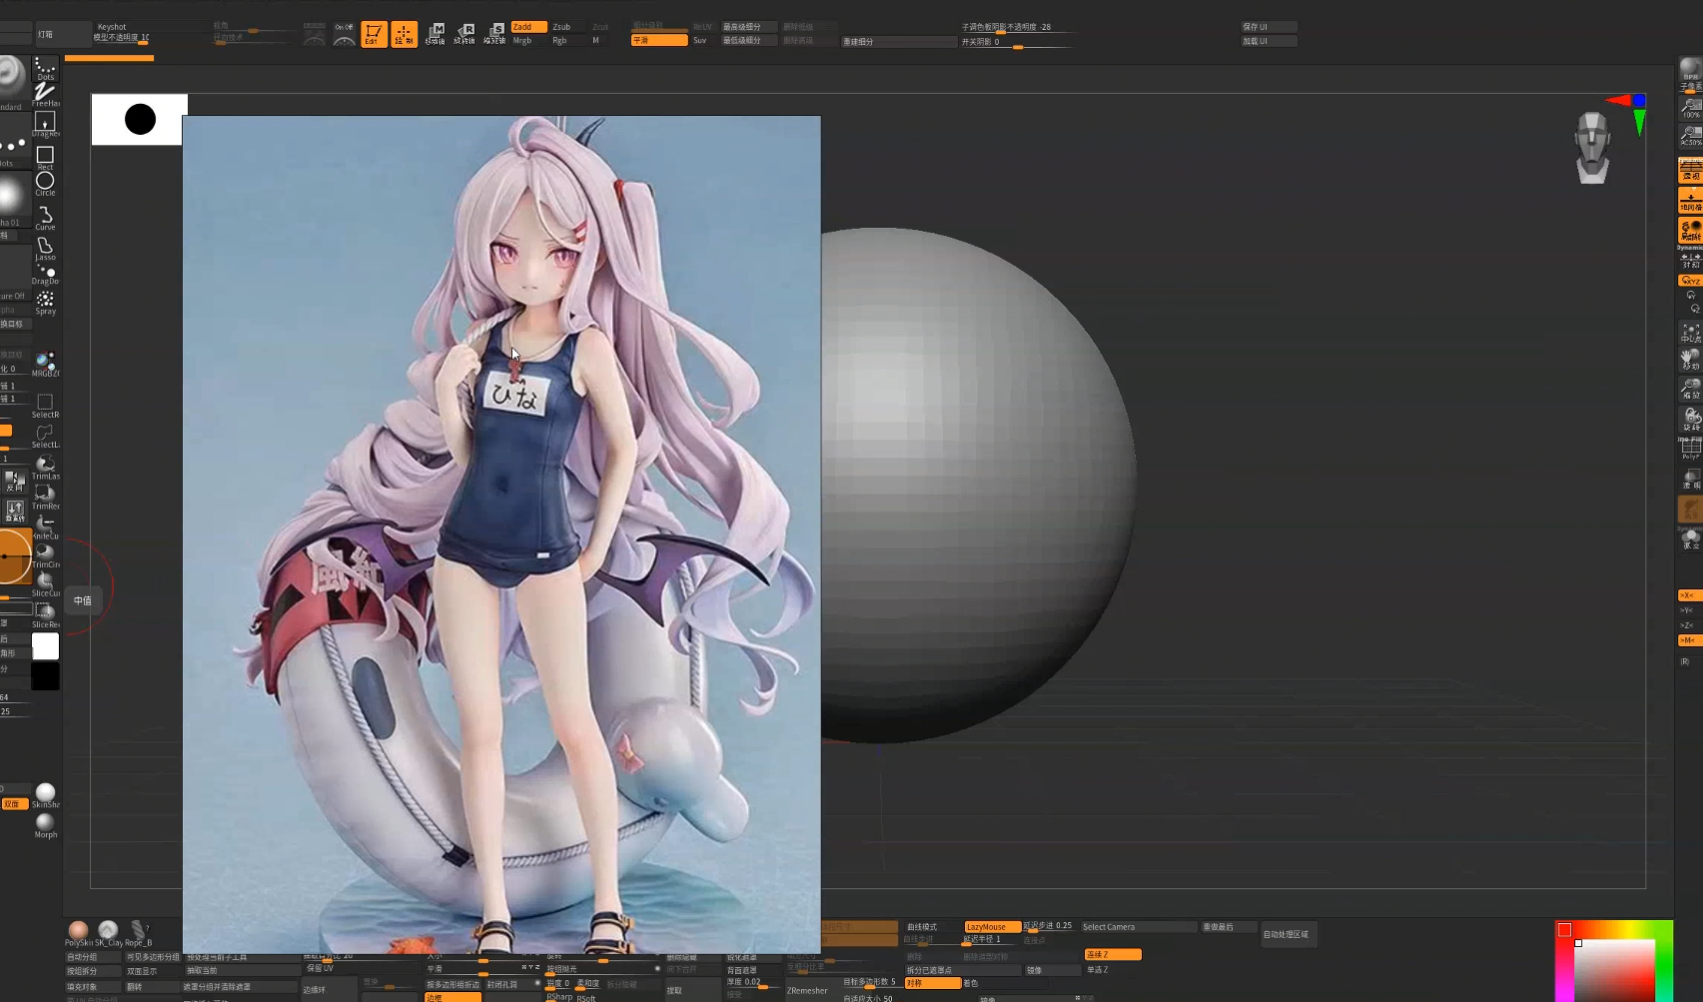The width and height of the screenshot is (1703, 1002).
Task: Choose the TrimLasso brush
Action: coord(45,467)
